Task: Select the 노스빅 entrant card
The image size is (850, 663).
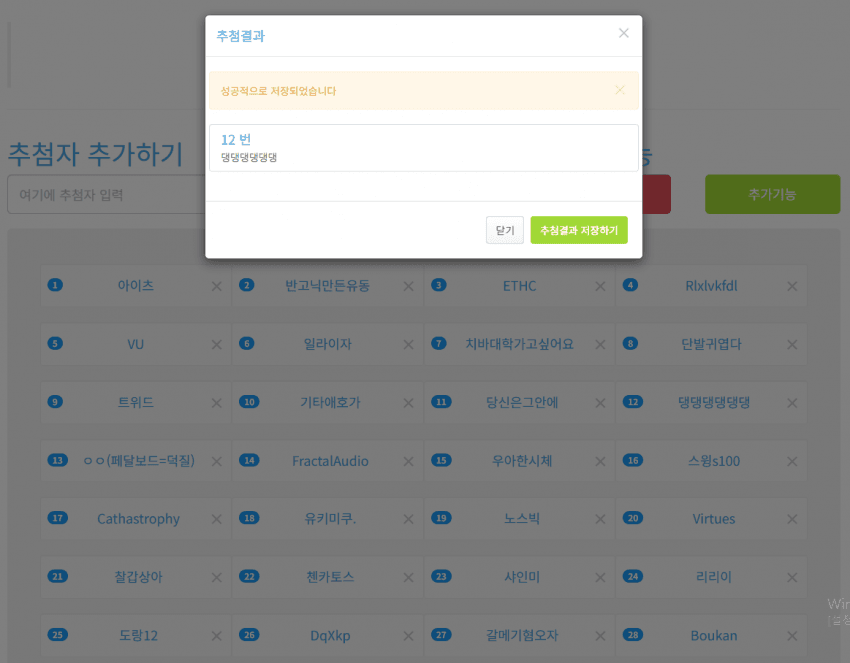Action: pyautogui.click(x=521, y=519)
